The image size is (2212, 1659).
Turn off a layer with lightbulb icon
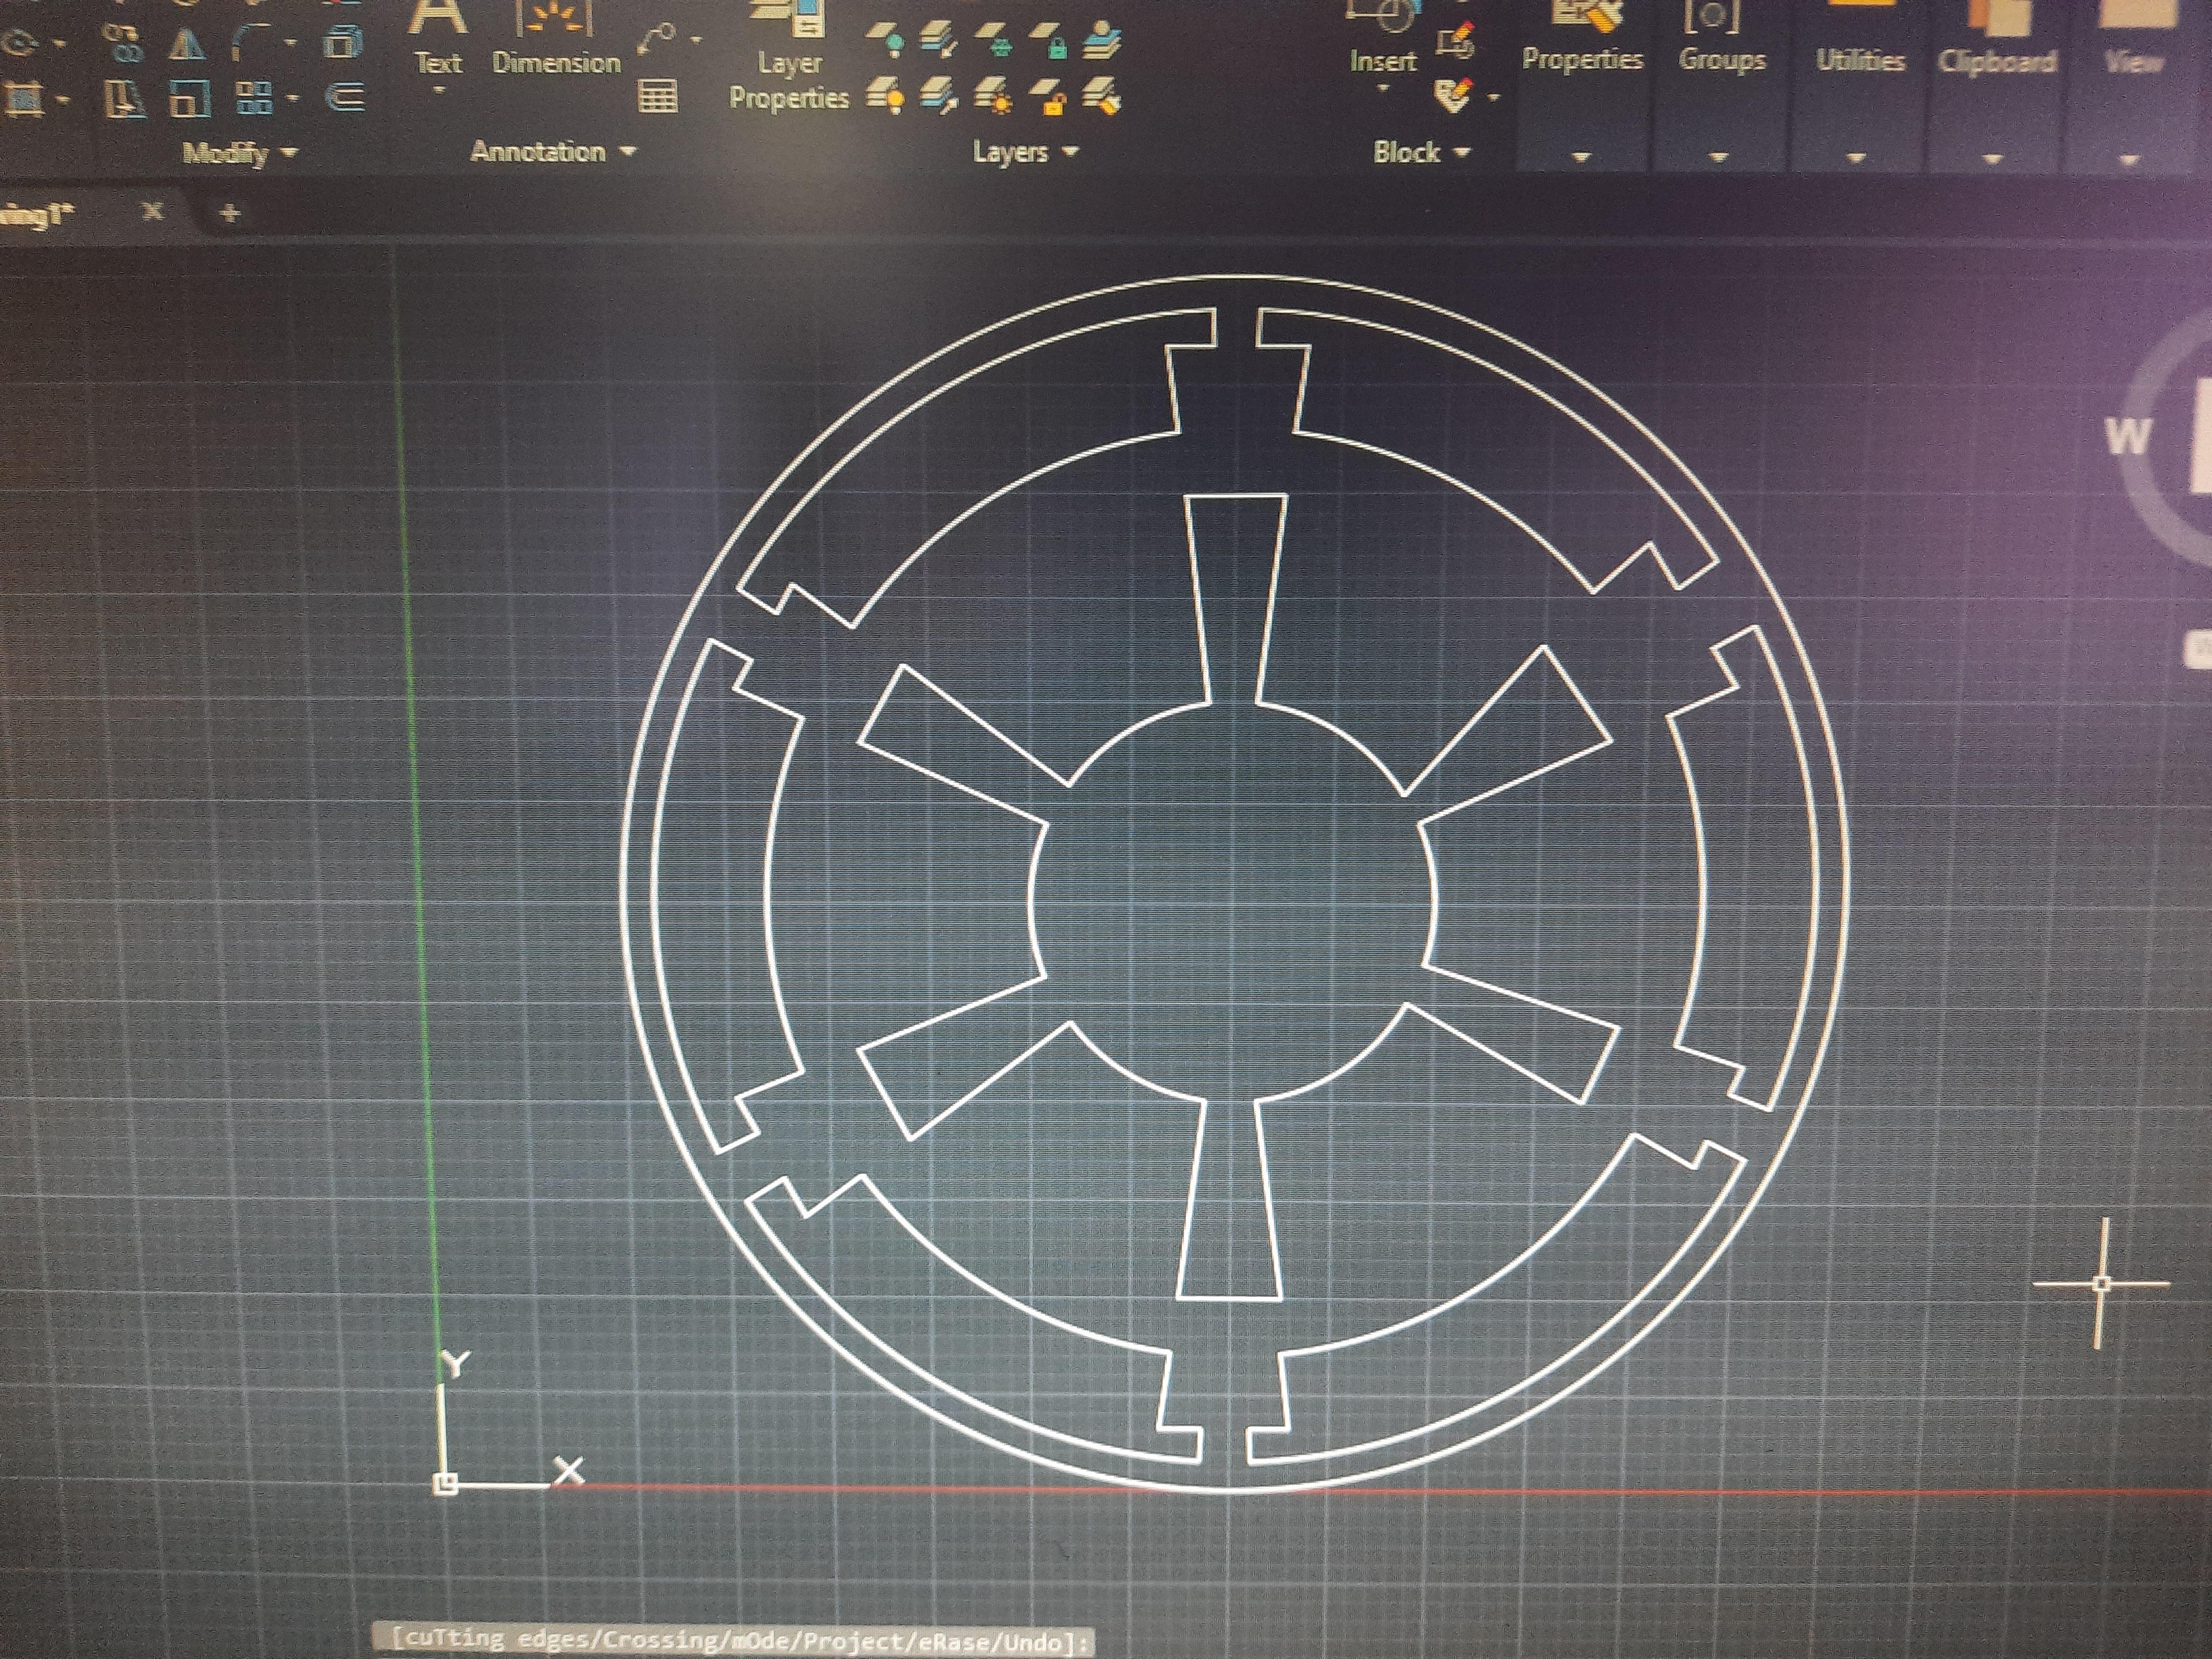click(x=887, y=42)
